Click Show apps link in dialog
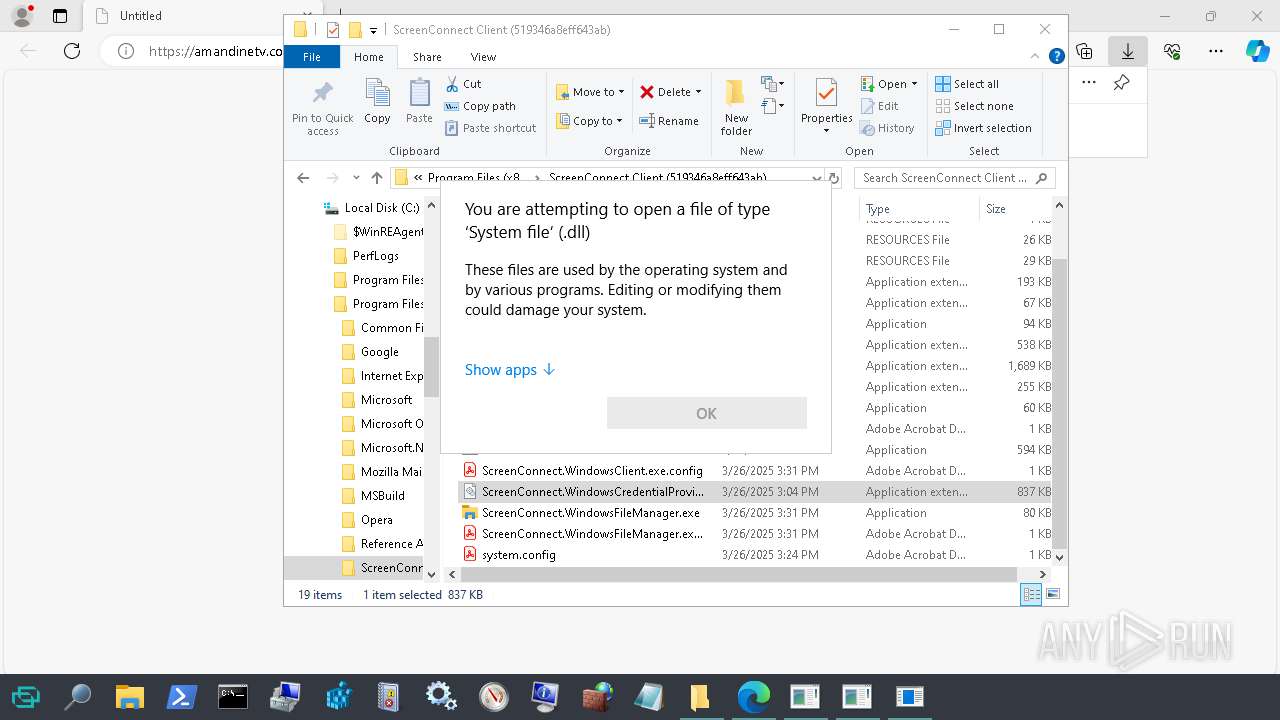 (510, 370)
